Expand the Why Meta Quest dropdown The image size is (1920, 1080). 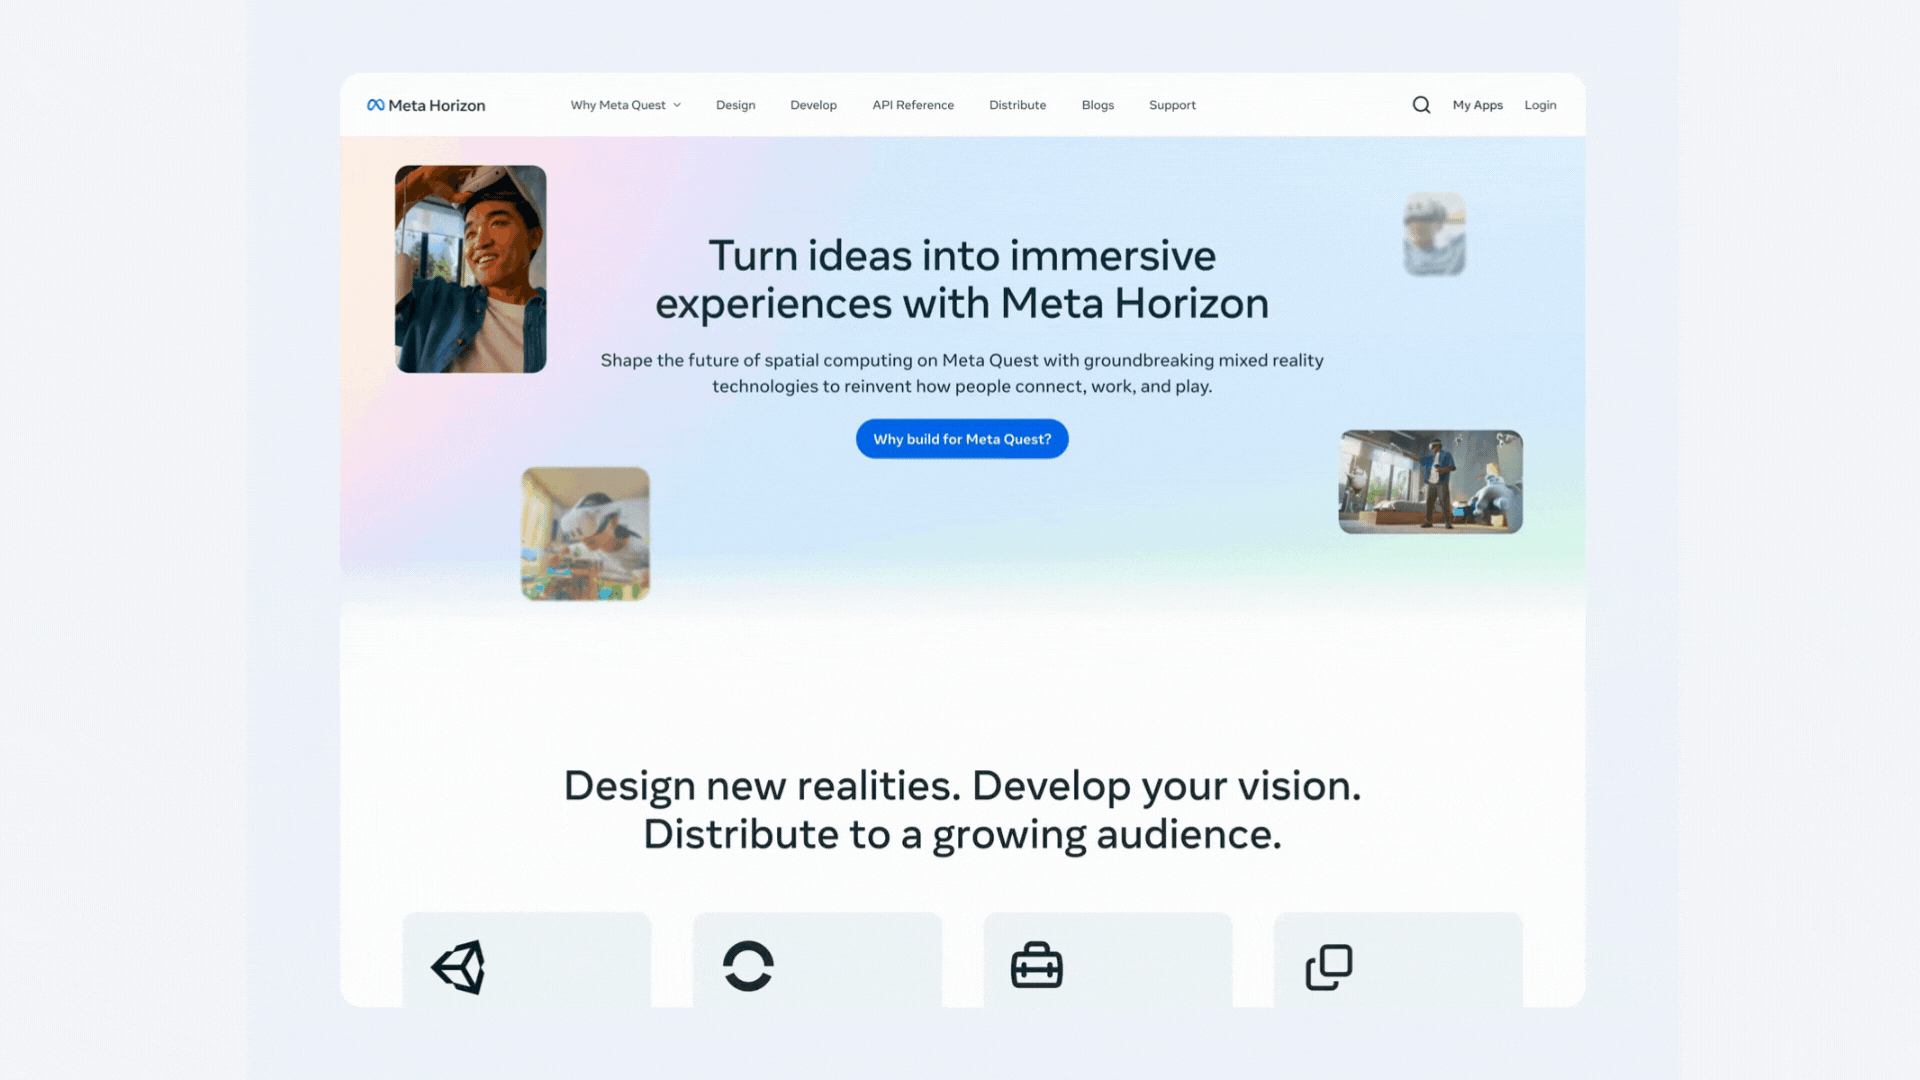click(x=626, y=105)
